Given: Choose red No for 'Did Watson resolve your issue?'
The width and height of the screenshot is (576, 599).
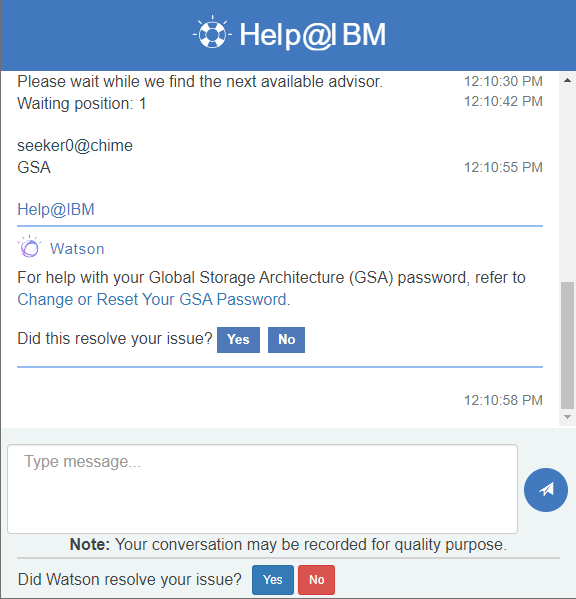Looking at the screenshot, I should 316,580.
